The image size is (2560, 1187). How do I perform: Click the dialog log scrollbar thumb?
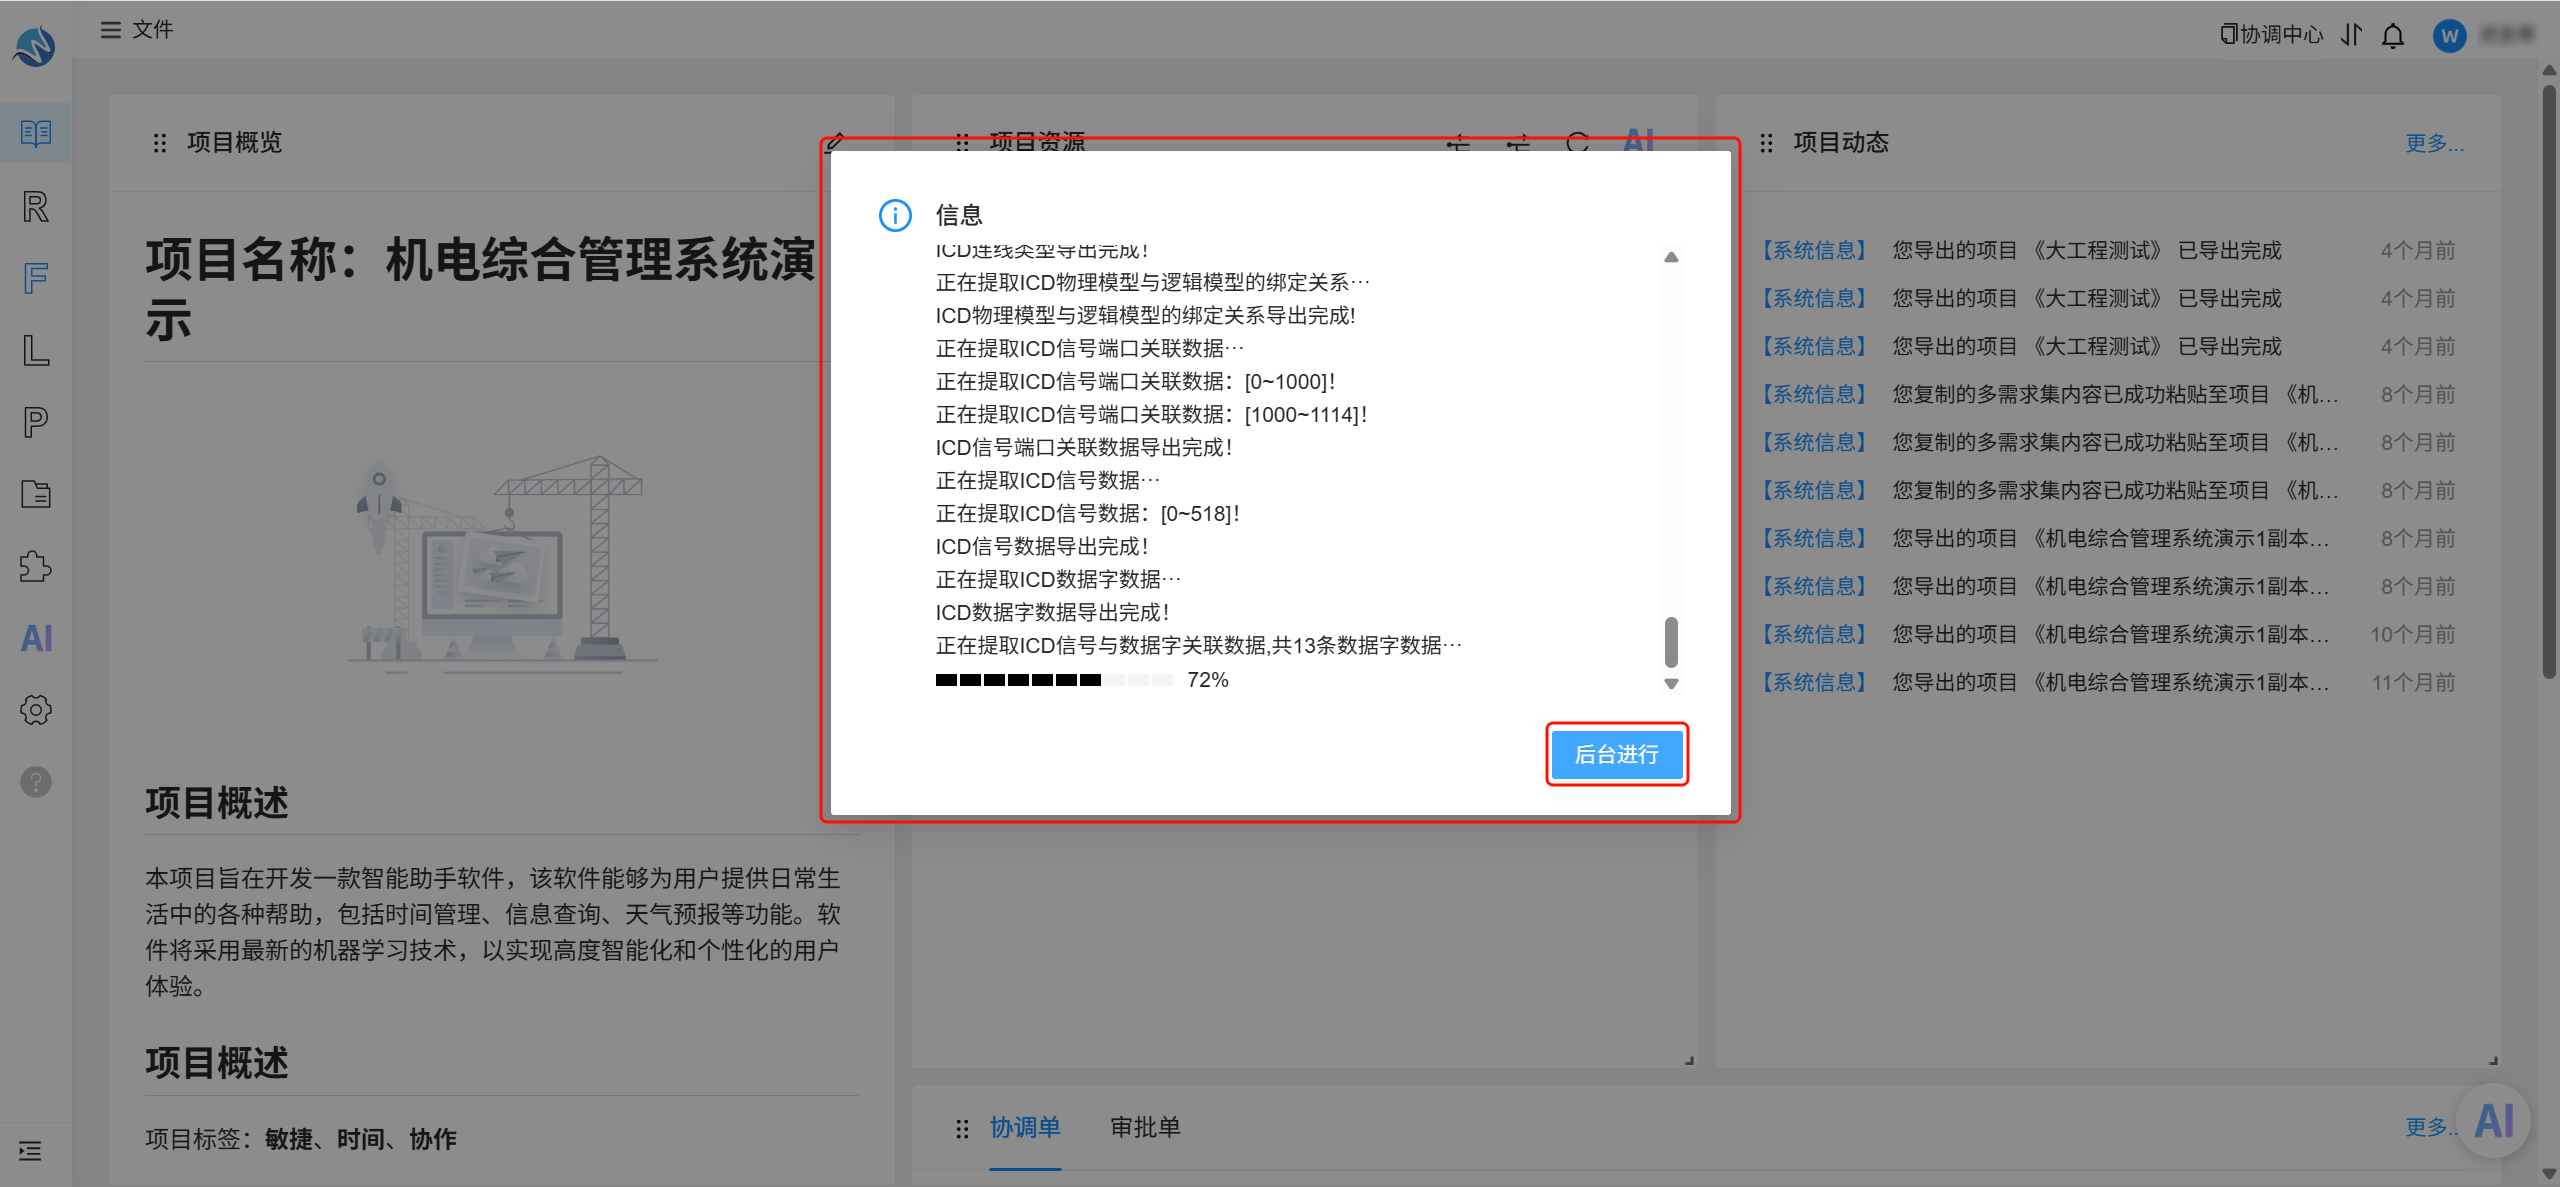[x=1671, y=641]
